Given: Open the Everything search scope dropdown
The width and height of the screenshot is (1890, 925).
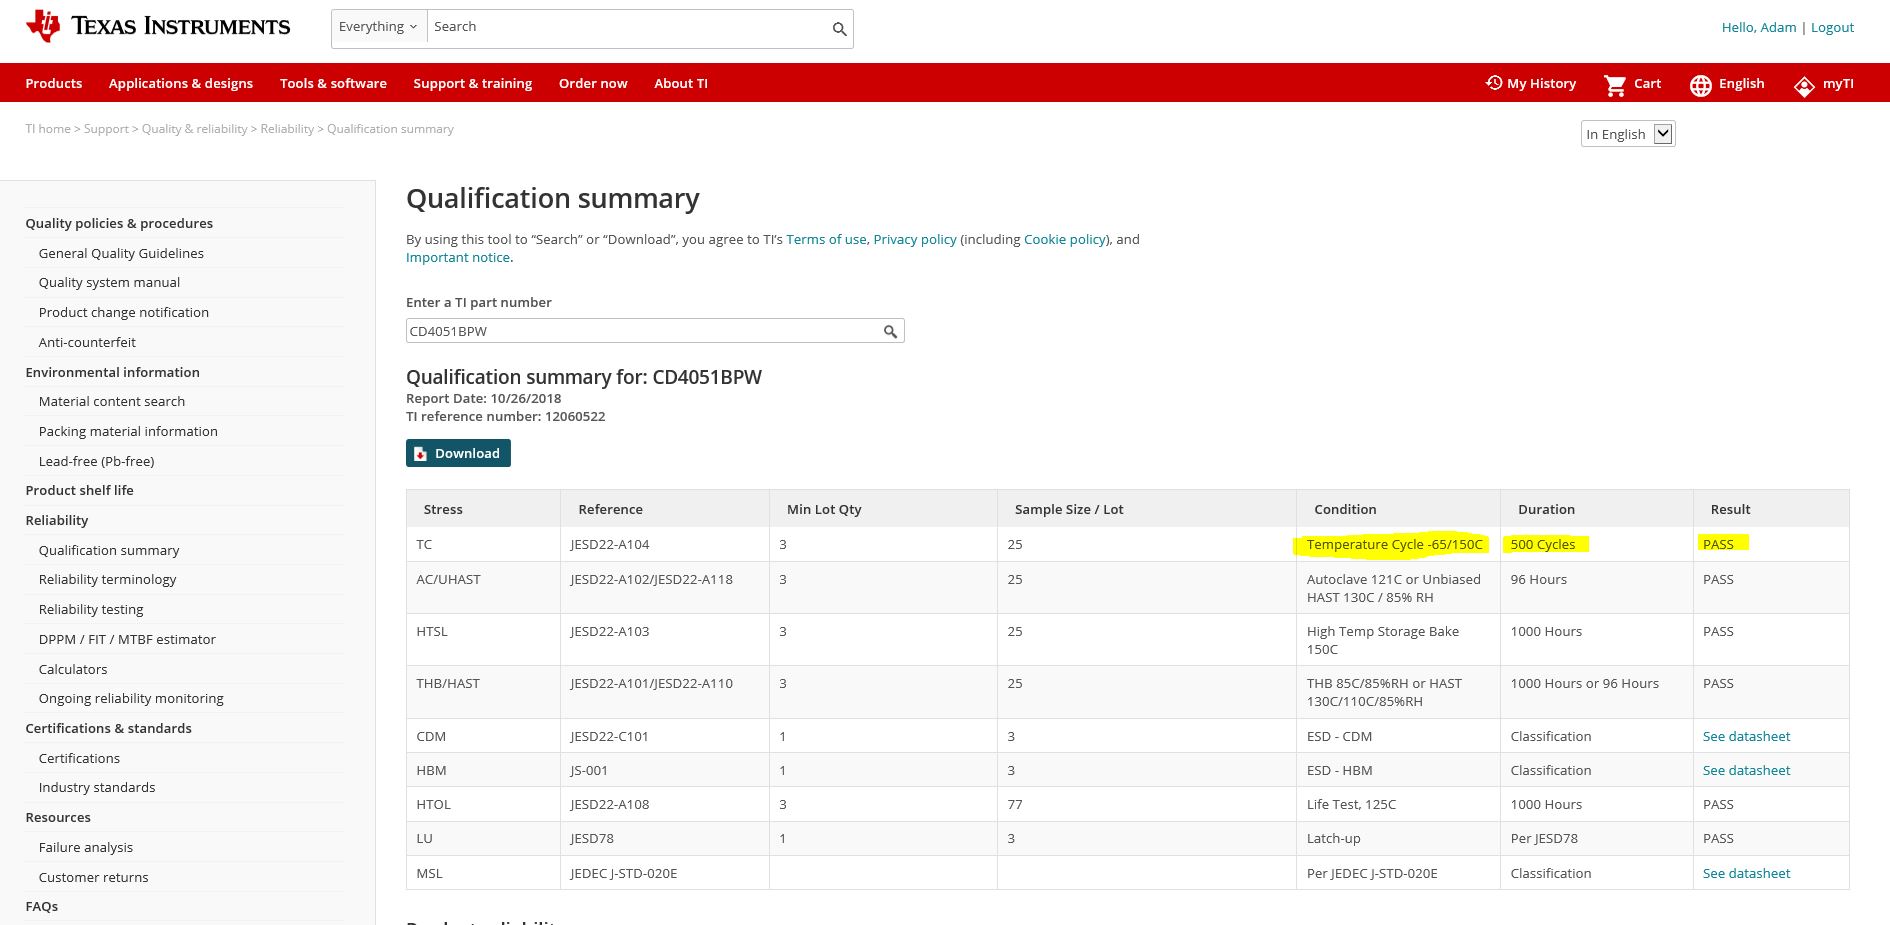Looking at the screenshot, I should tap(379, 27).
